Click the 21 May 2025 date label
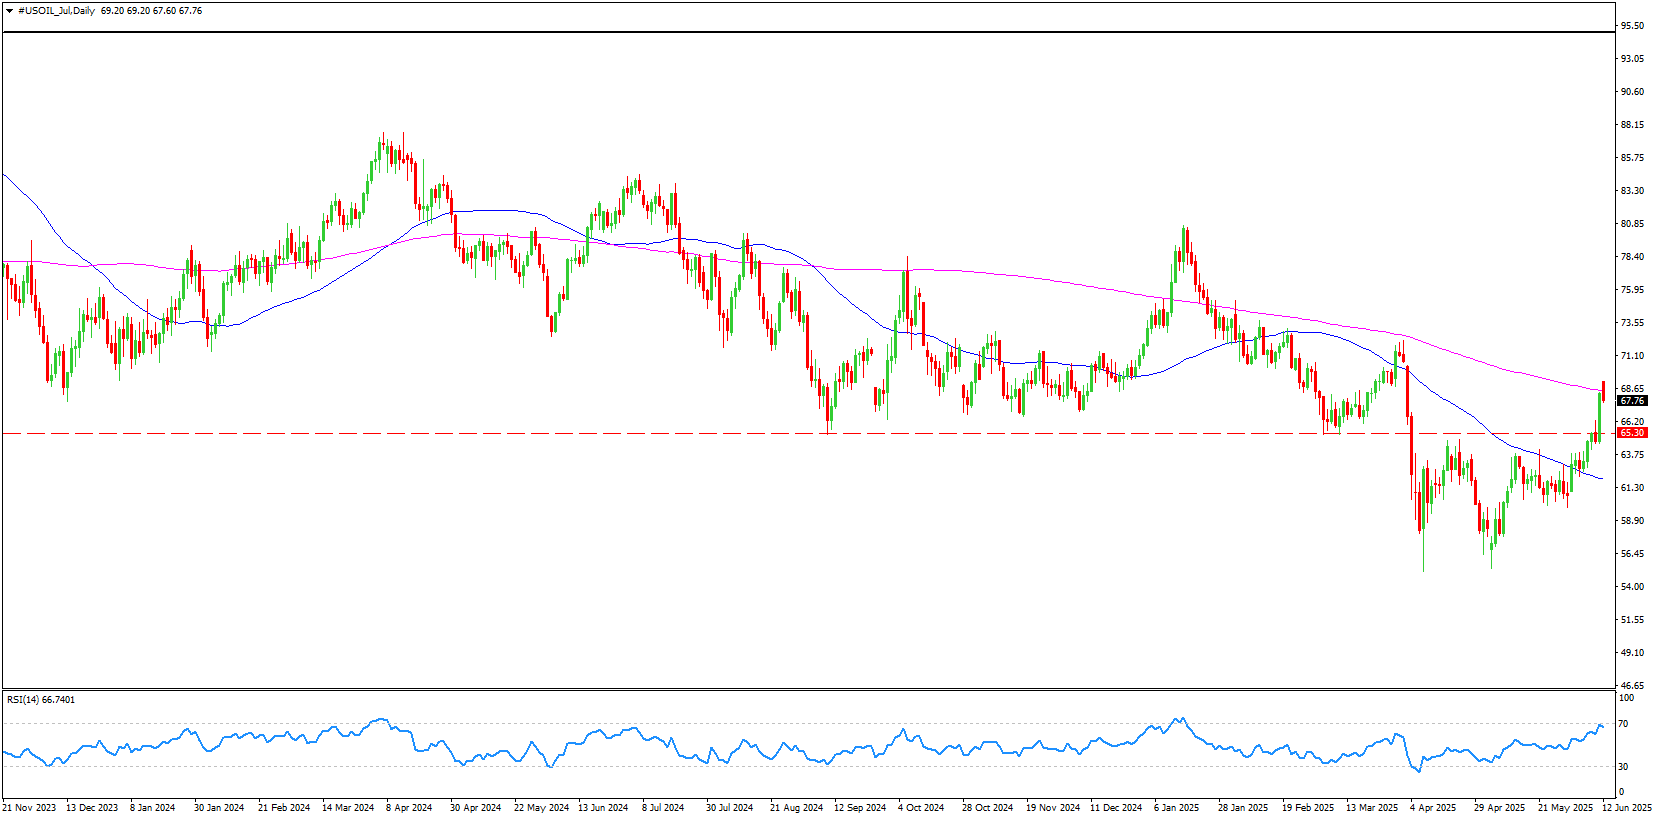 1566,808
